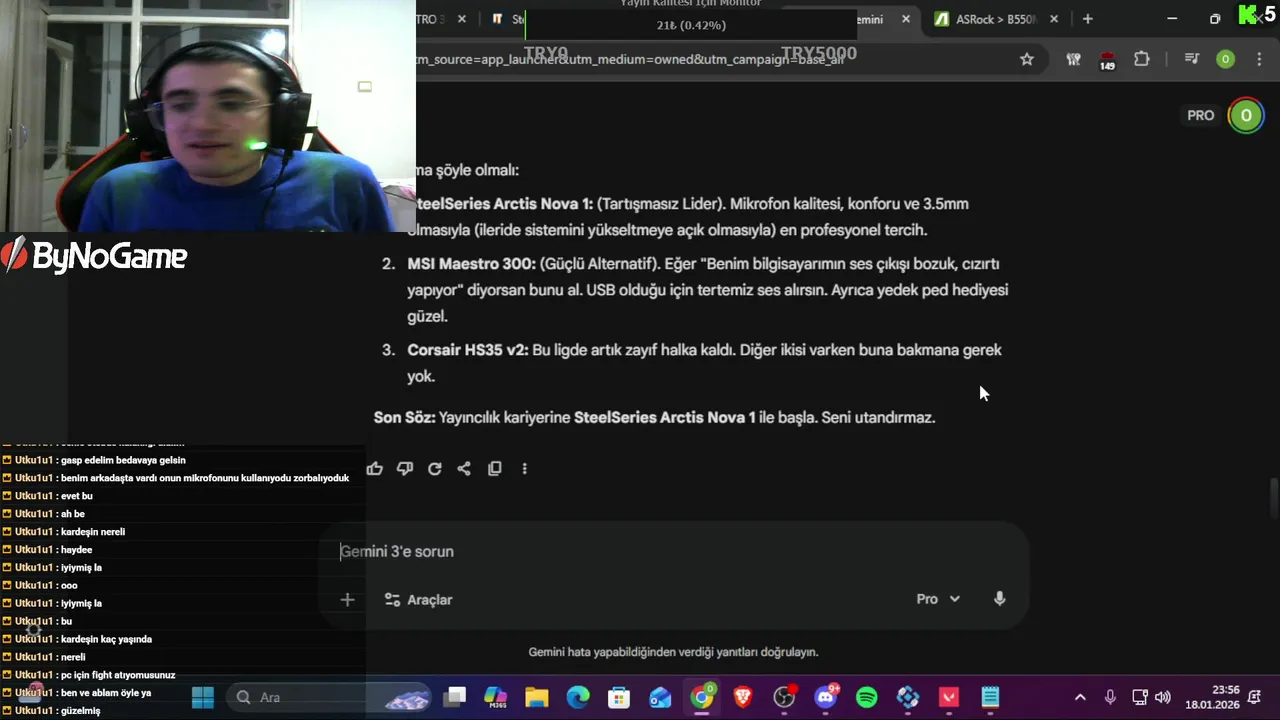Like the Gemini response with thumbs up
The height and width of the screenshot is (720, 1280).
coord(375,468)
